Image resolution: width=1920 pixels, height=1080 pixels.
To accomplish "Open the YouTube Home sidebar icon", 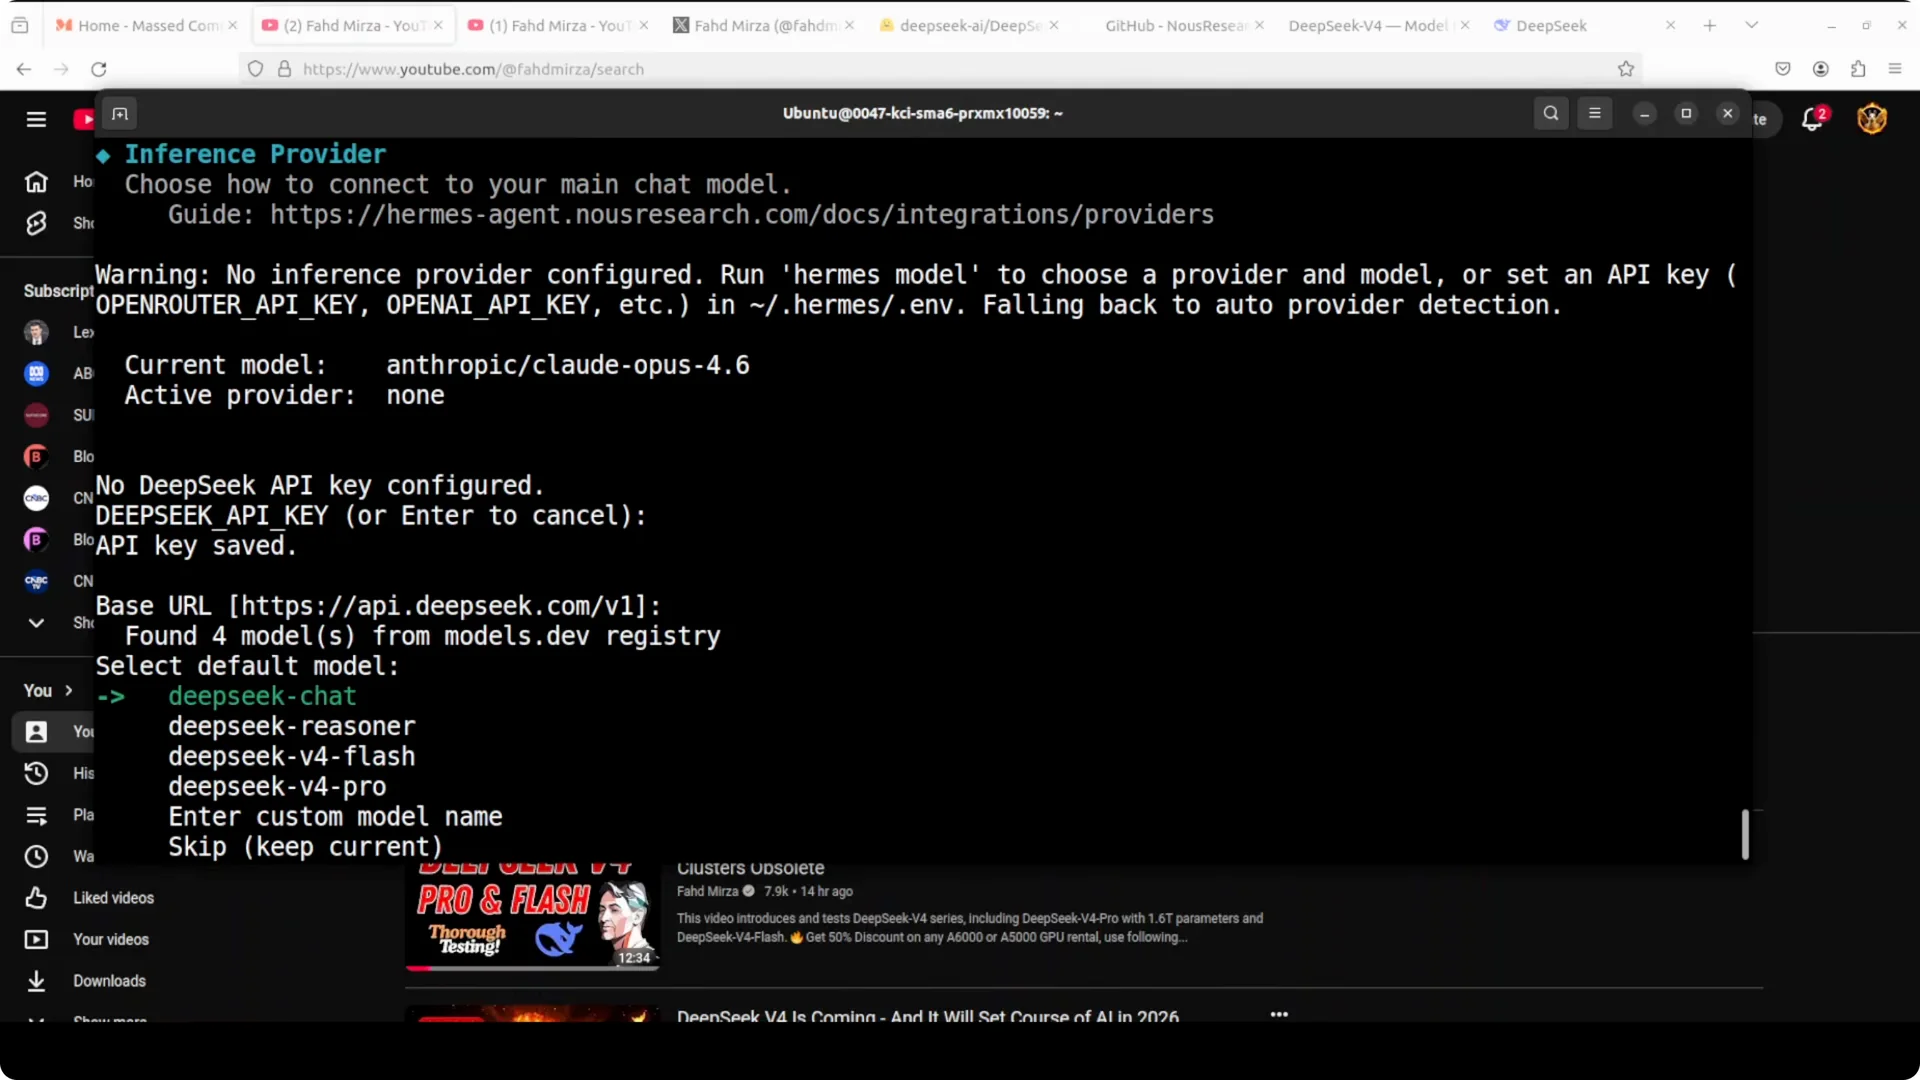I will [x=36, y=182].
